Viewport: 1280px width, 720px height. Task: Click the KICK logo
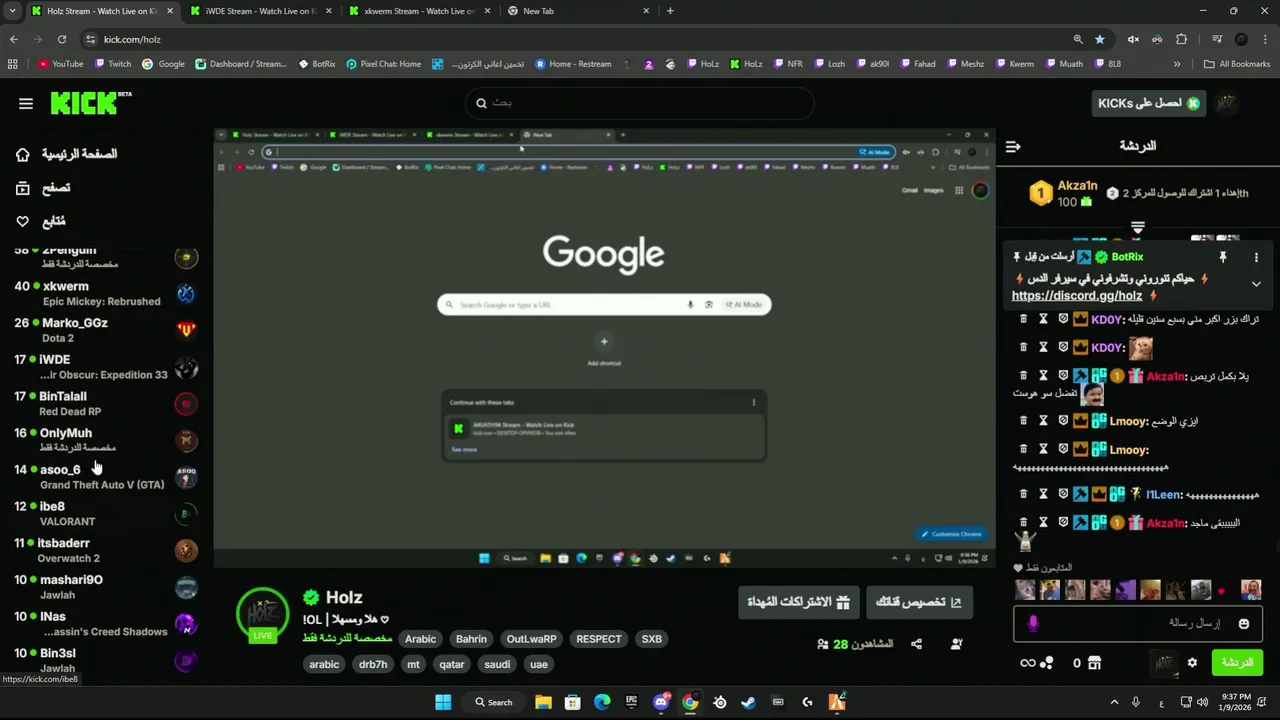pyautogui.click(x=90, y=103)
